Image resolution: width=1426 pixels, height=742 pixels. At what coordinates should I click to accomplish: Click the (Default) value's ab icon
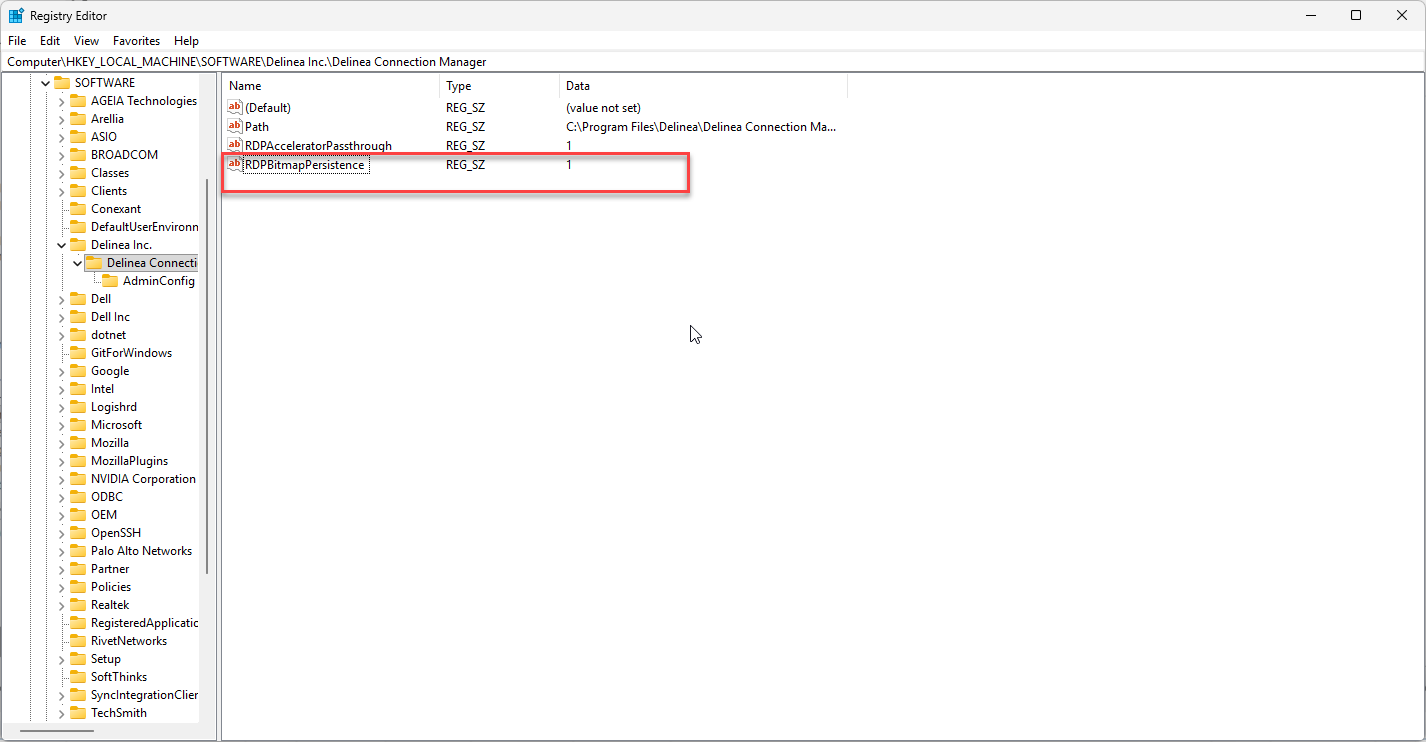point(235,107)
